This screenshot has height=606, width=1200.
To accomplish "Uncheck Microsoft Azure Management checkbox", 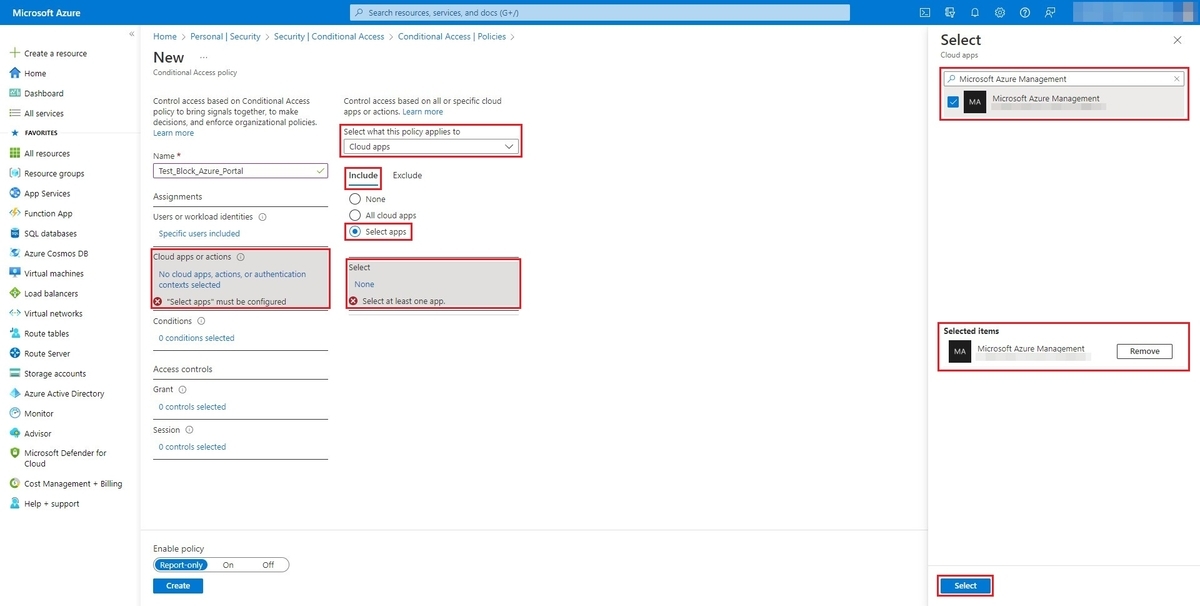I will pos(953,102).
